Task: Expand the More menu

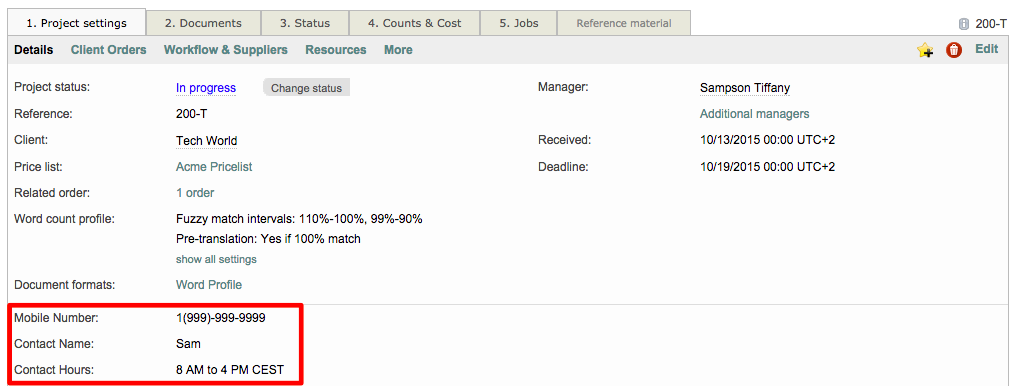Action: 398,50
